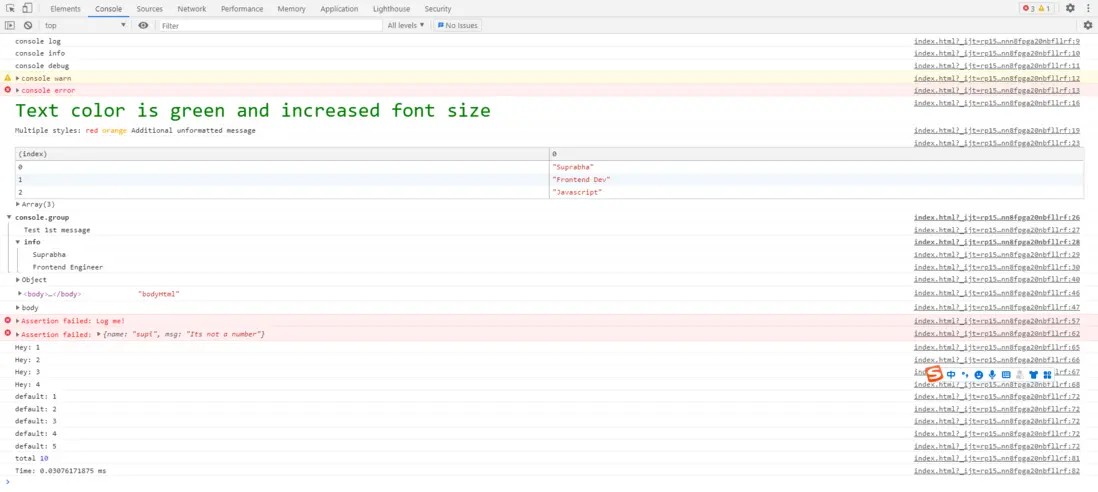The image size is (1098, 492).
Task: Open the Sogou skin shirt icon
Action: [x=1034, y=375]
